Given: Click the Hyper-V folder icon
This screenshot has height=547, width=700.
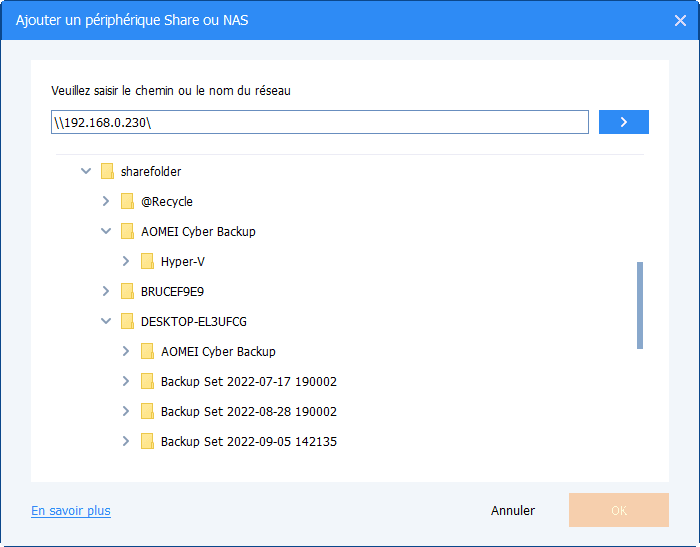Looking at the screenshot, I should (147, 262).
